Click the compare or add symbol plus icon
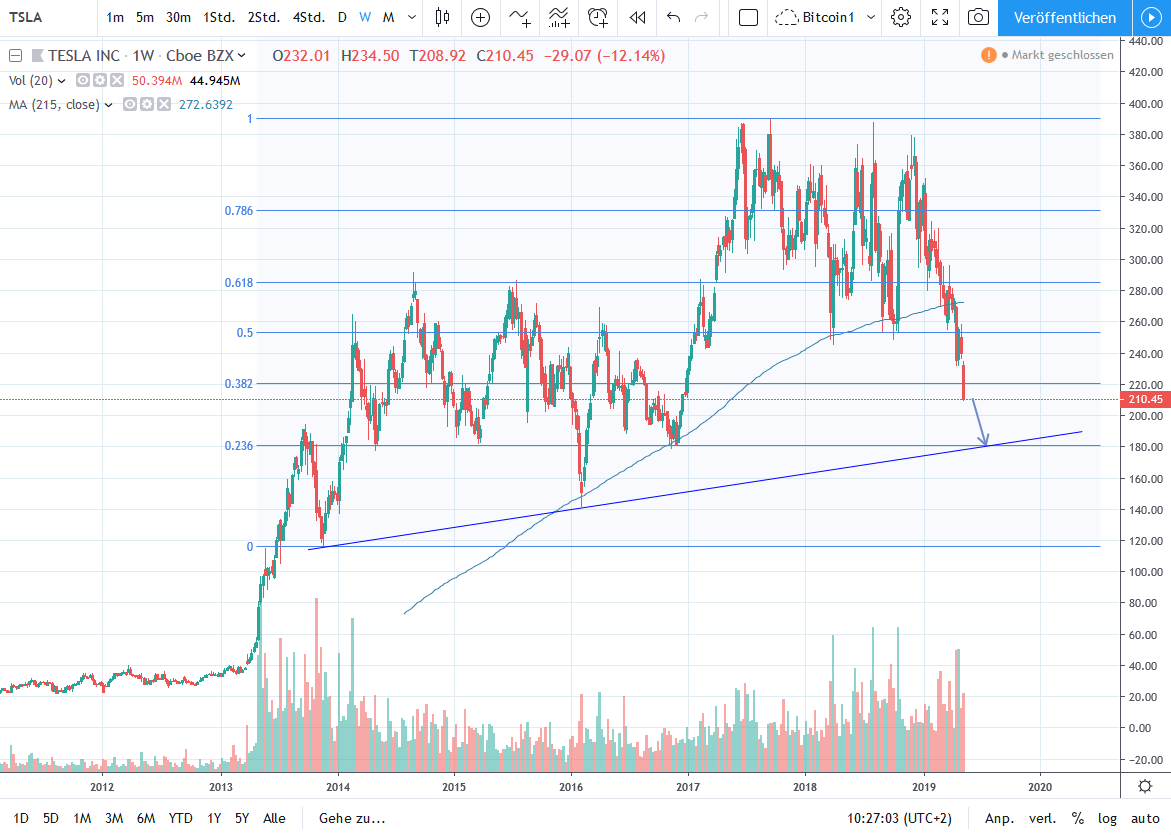 click(x=480, y=17)
